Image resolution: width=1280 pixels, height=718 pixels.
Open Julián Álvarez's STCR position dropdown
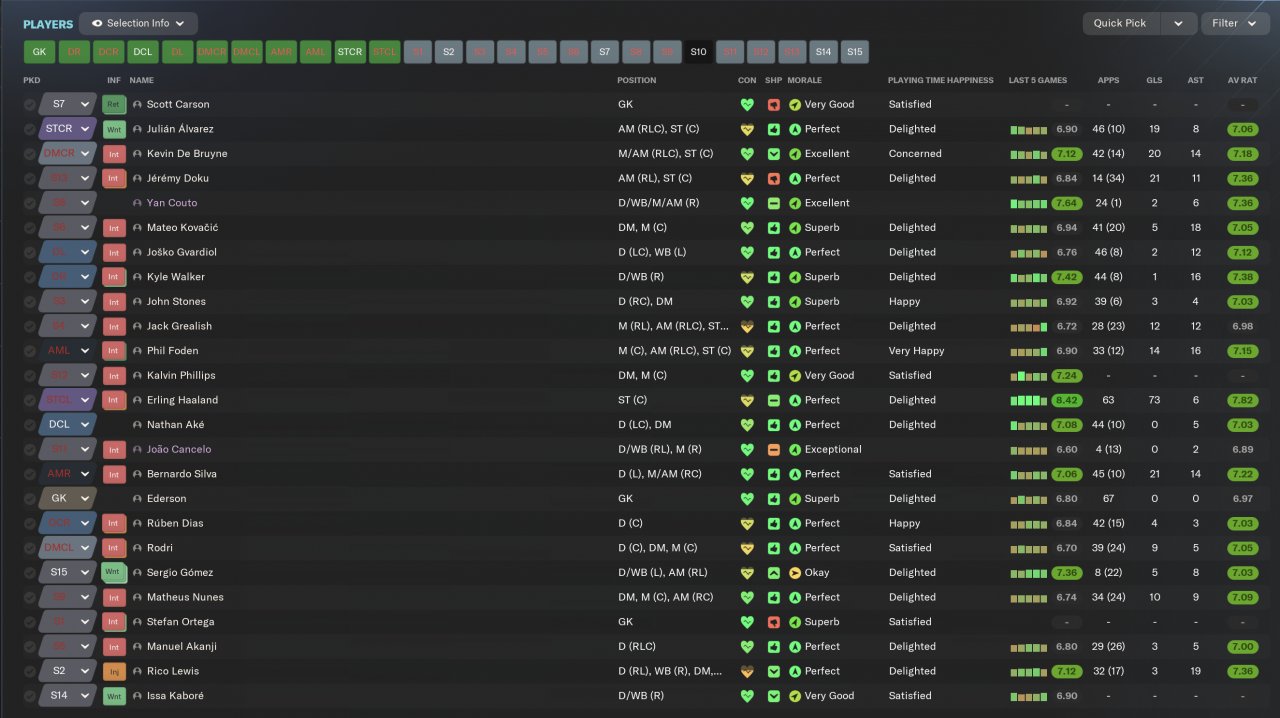click(x=68, y=129)
